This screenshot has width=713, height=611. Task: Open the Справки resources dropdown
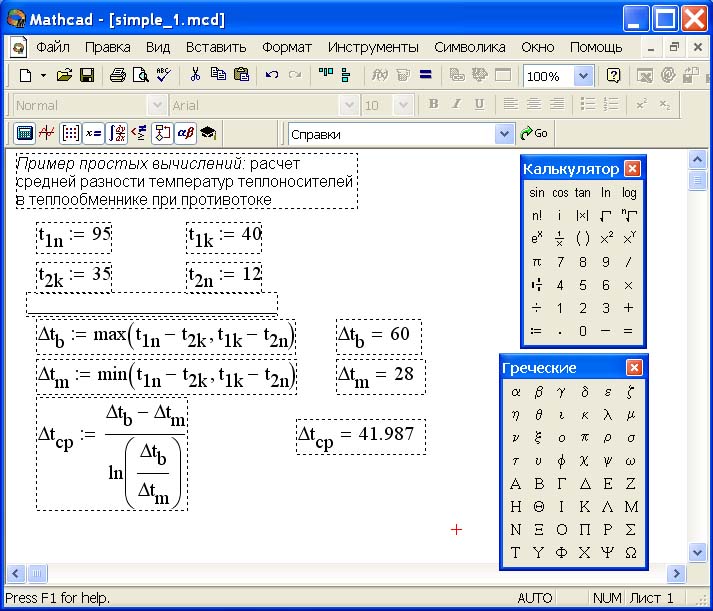504,134
